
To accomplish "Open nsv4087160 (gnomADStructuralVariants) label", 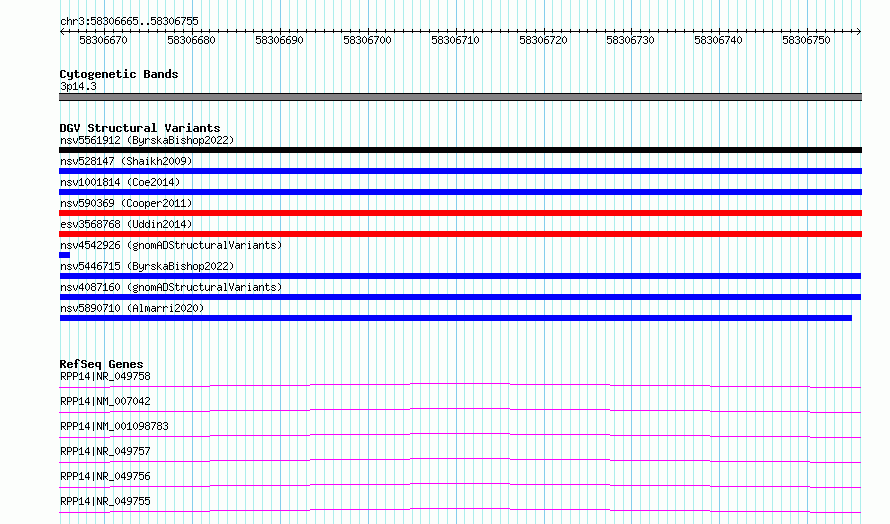I will (x=171, y=287).
